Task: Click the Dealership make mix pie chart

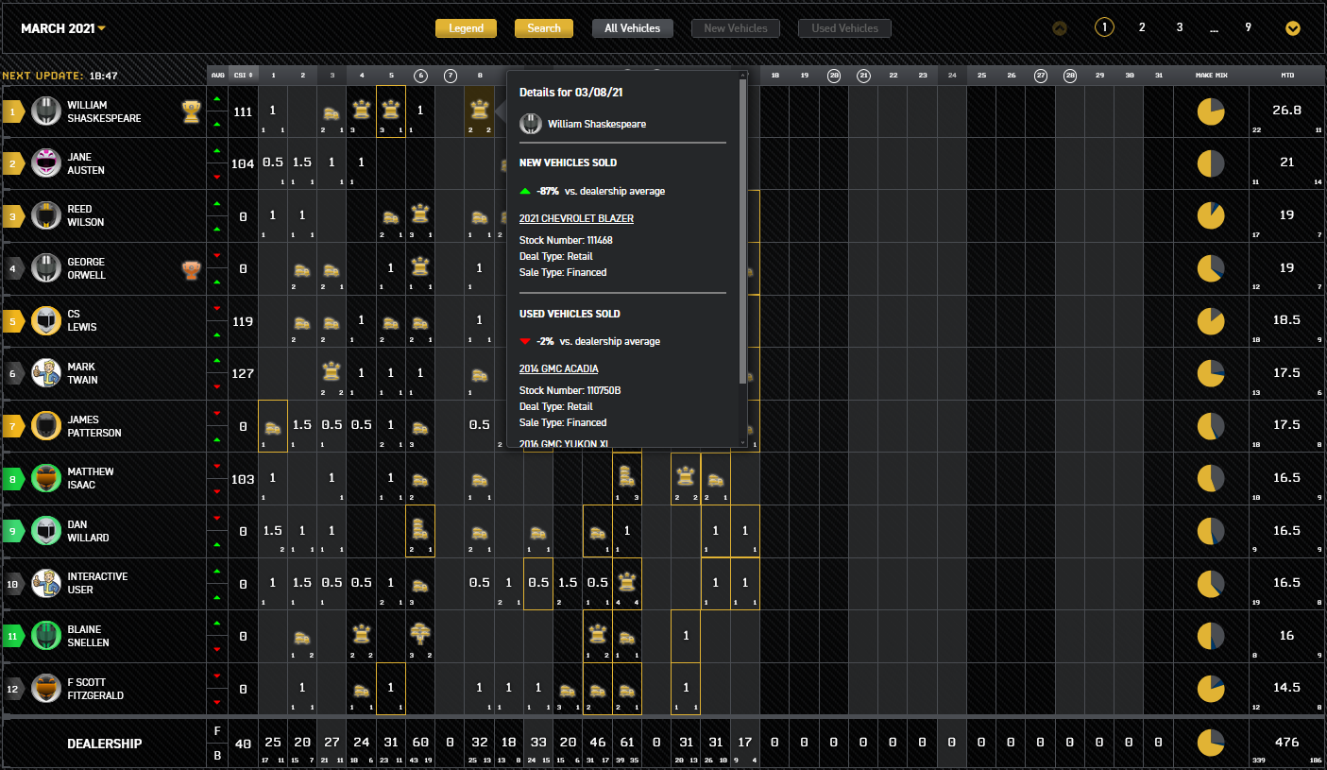Action: pos(1211,742)
